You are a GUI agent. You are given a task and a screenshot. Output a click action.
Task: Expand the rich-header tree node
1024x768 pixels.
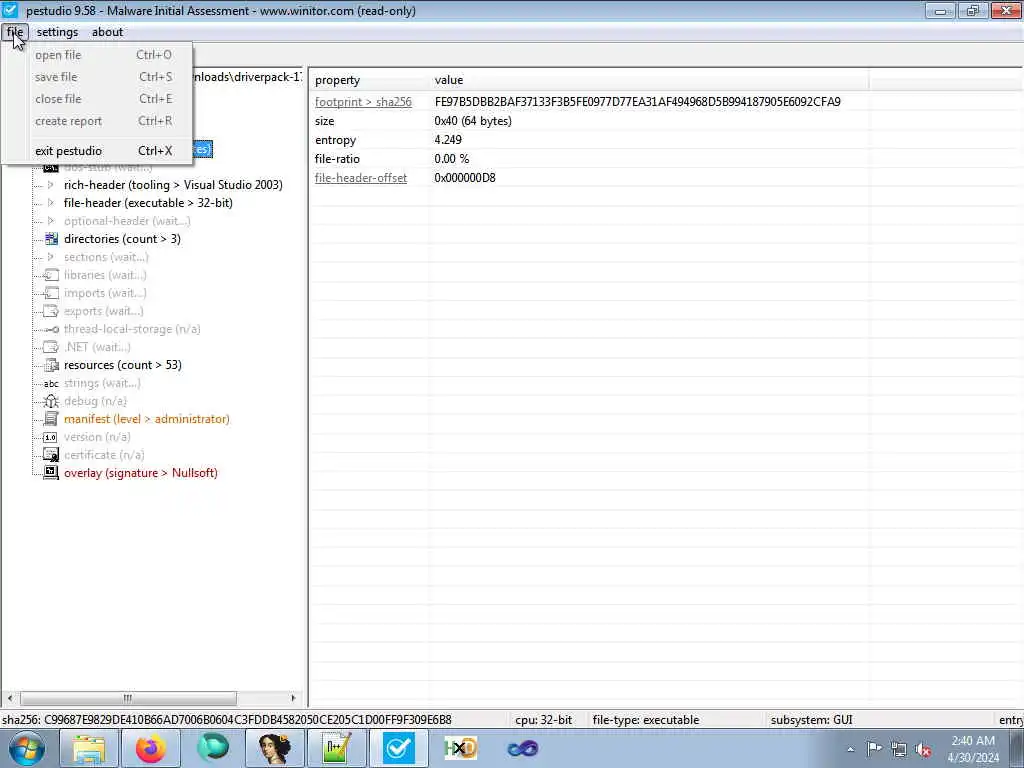pos(51,185)
